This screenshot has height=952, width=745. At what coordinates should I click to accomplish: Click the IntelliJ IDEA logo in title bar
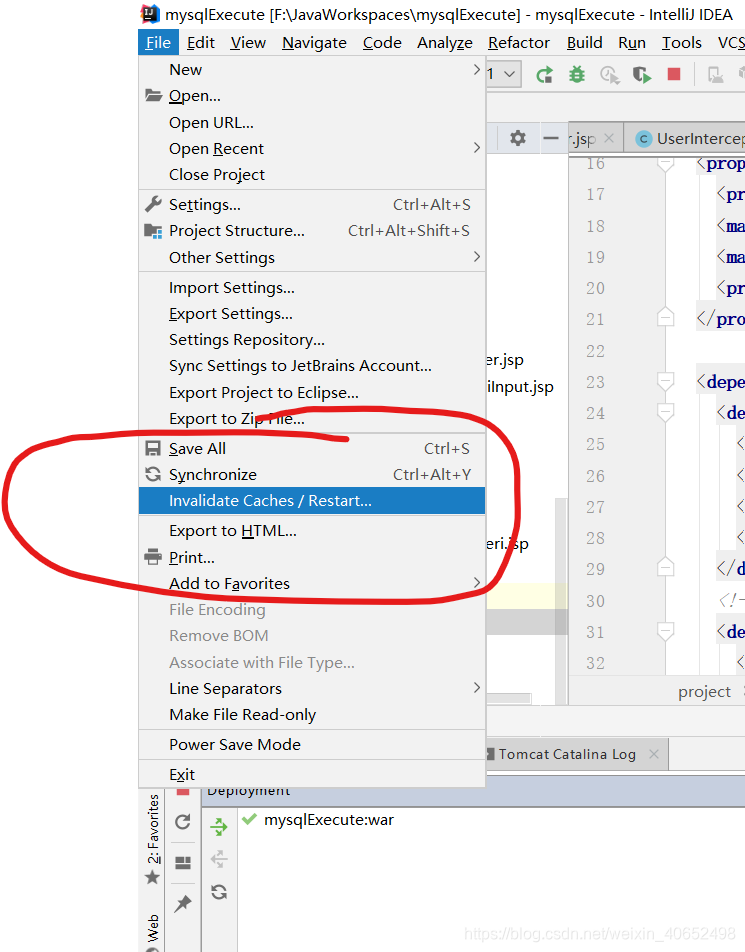coord(150,14)
